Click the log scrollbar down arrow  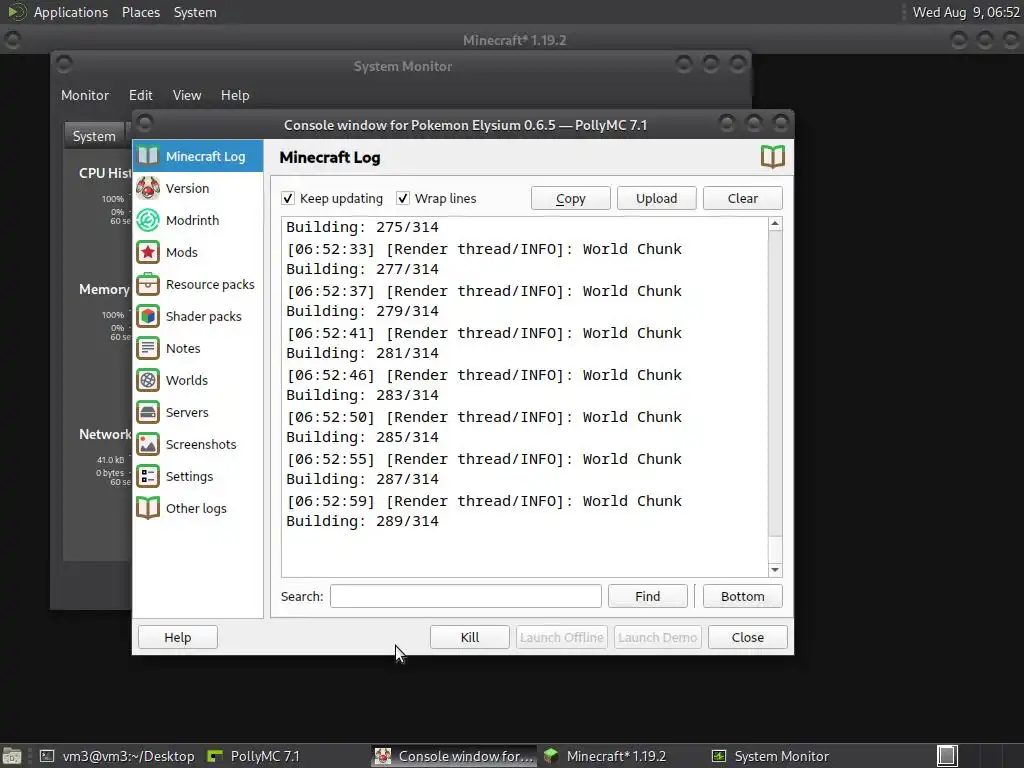click(x=775, y=570)
